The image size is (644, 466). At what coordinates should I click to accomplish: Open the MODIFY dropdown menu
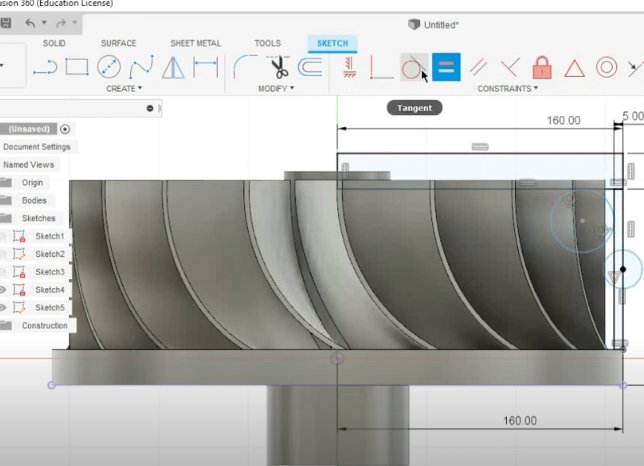(276, 89)
